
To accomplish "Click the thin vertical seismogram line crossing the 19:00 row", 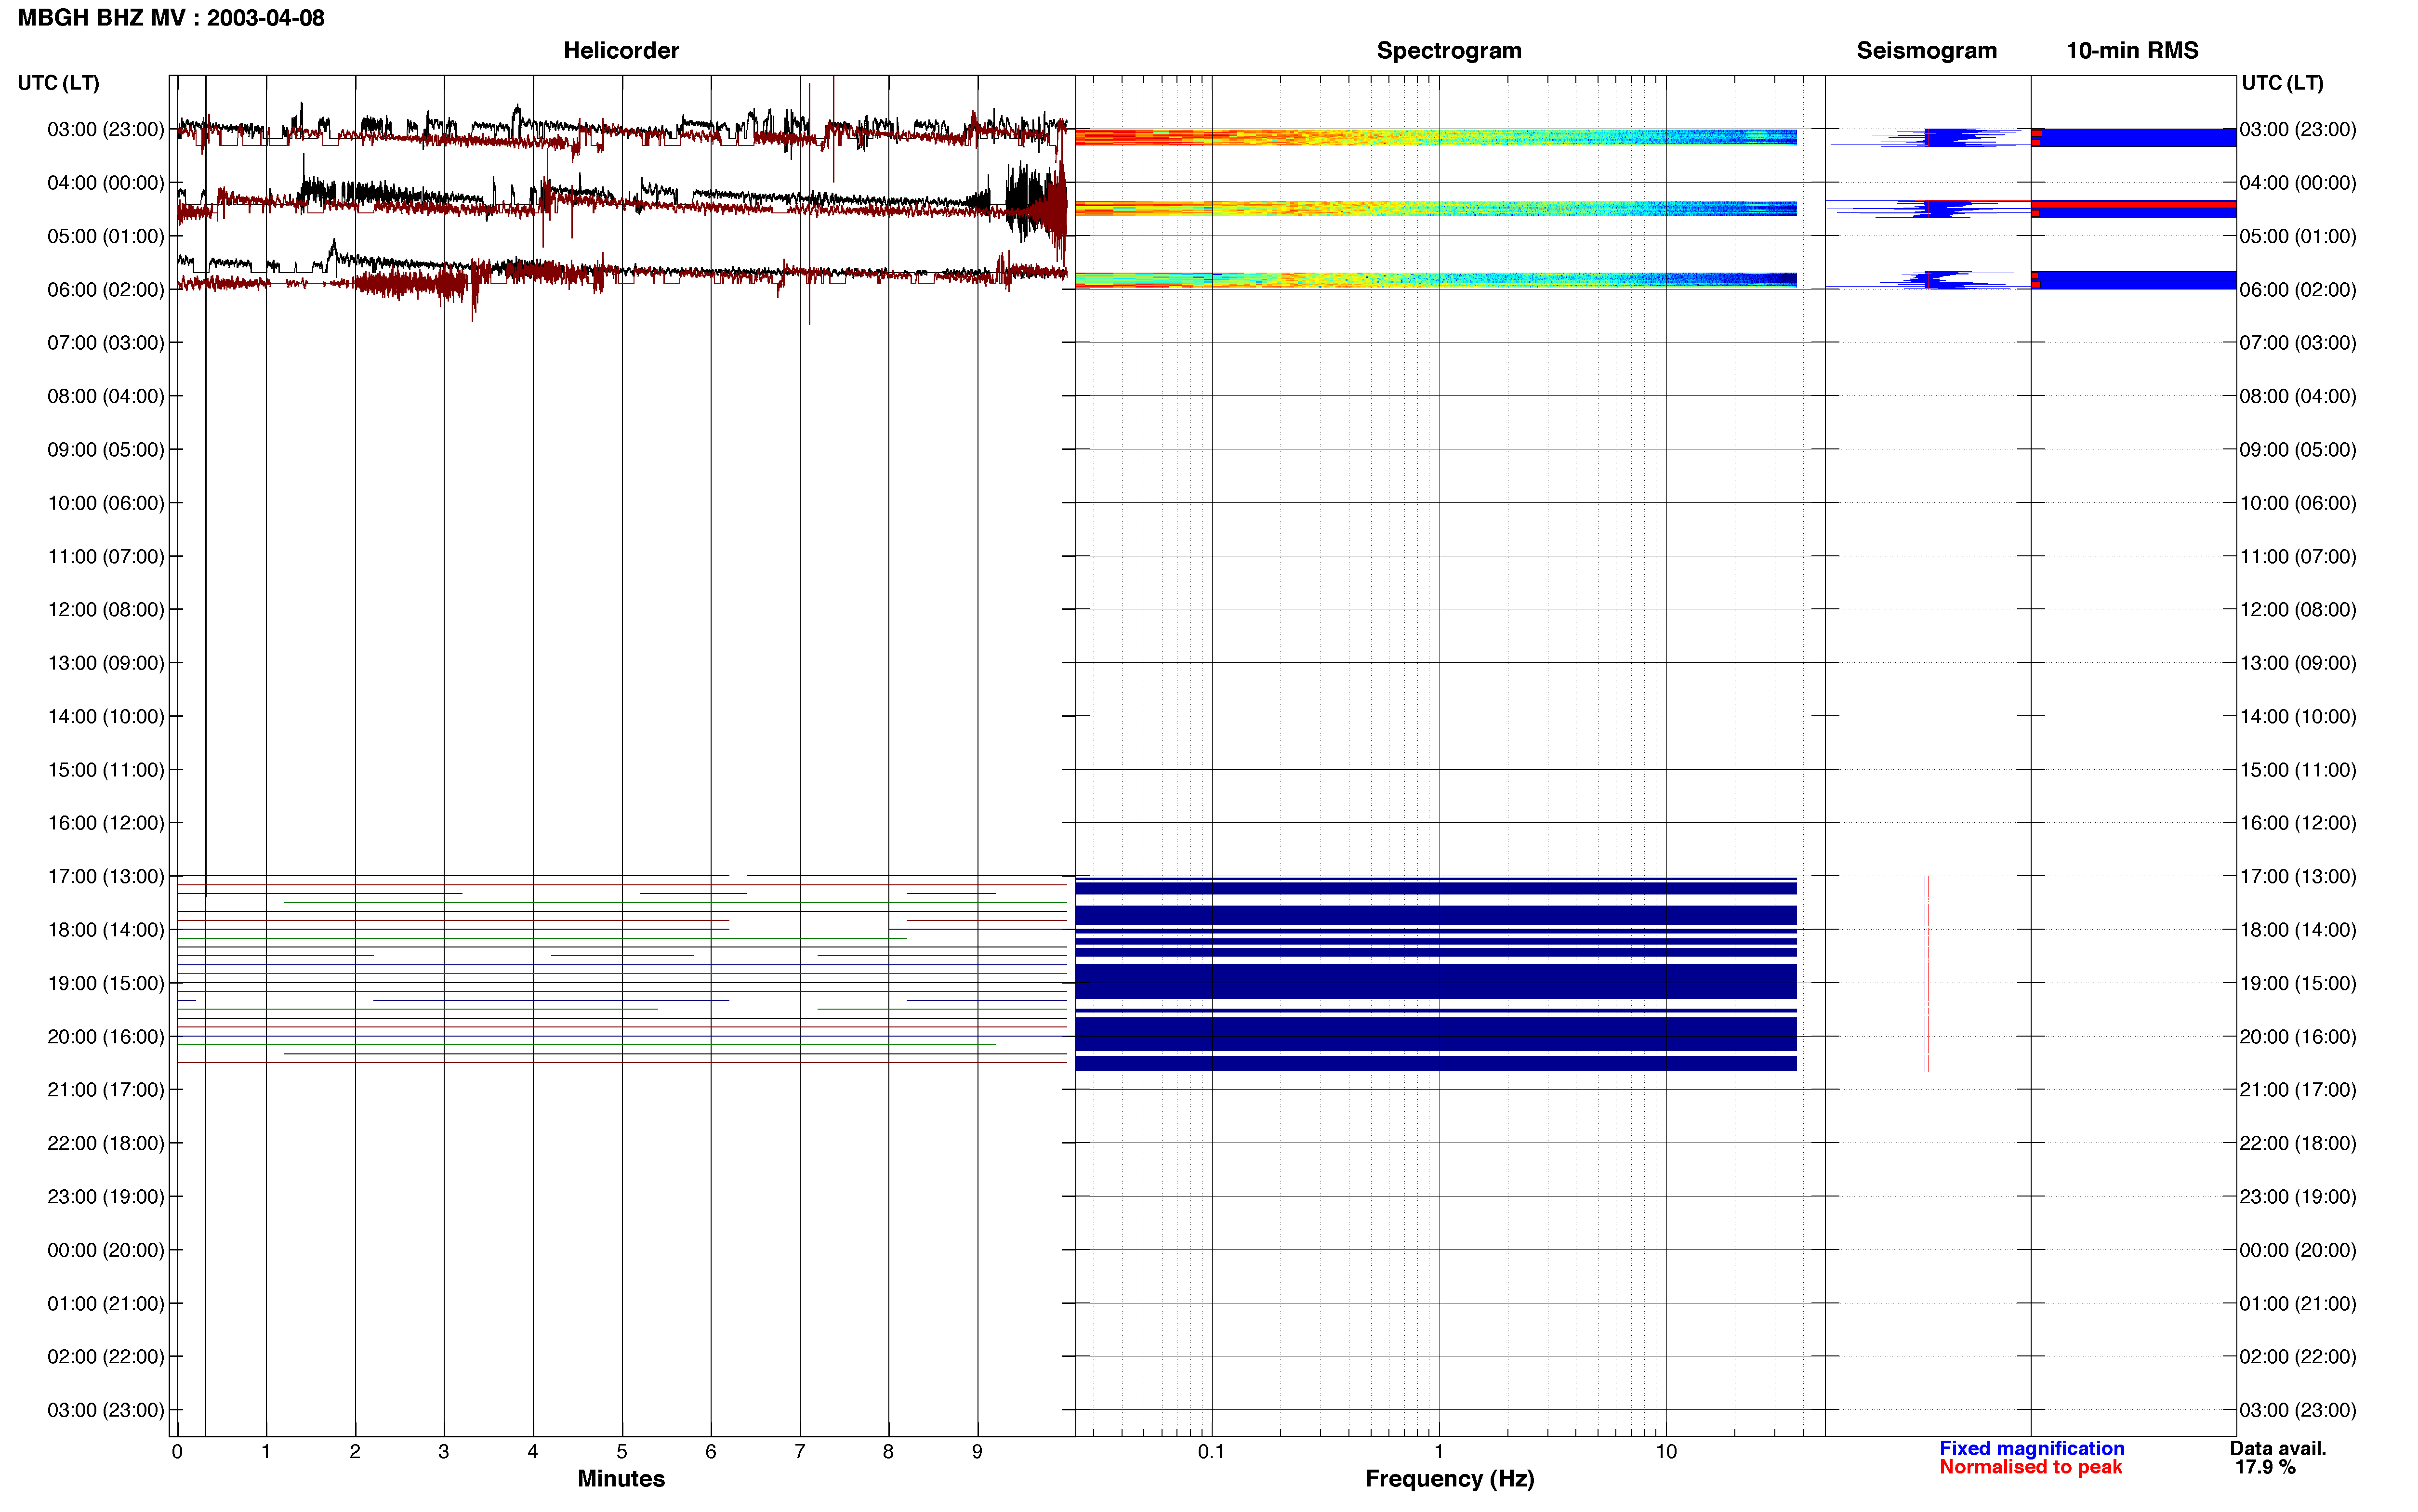I will click(1926, 974).
